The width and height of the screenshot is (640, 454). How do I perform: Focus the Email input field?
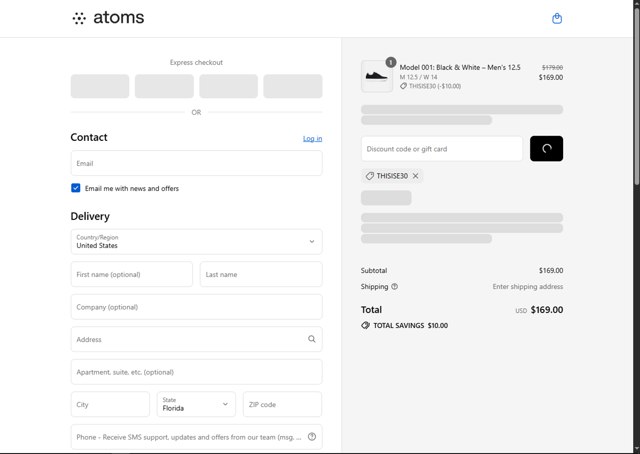(x=196, y=163)
